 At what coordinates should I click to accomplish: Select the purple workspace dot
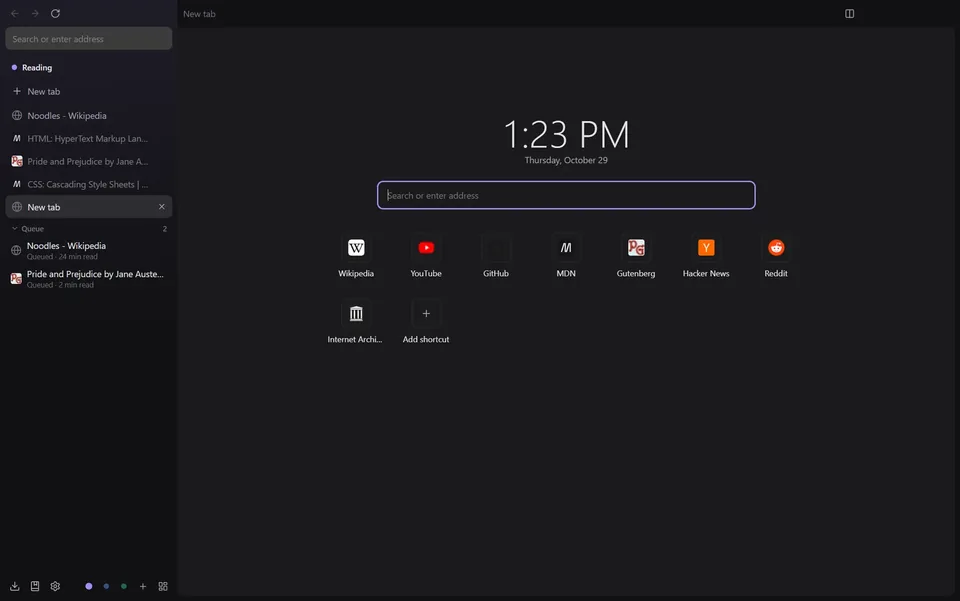pyautogui.click(x=89, y=586)
